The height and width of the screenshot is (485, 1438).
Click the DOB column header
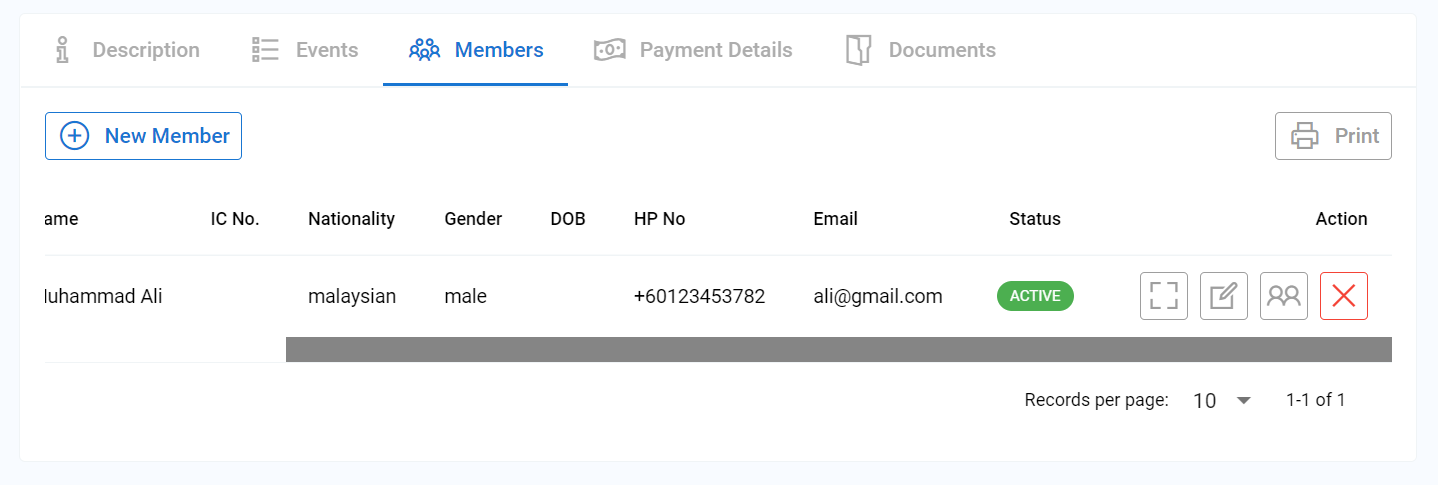pyautogui.click(x=568, y=219)
